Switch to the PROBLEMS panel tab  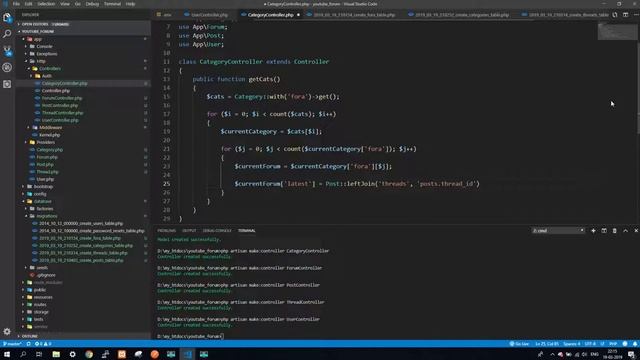tap(167, 231)
